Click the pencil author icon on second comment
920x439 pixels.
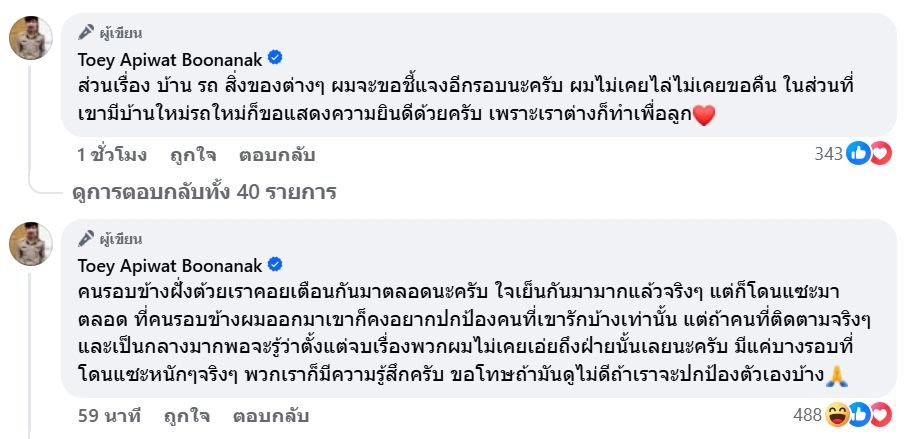(86, 238)
